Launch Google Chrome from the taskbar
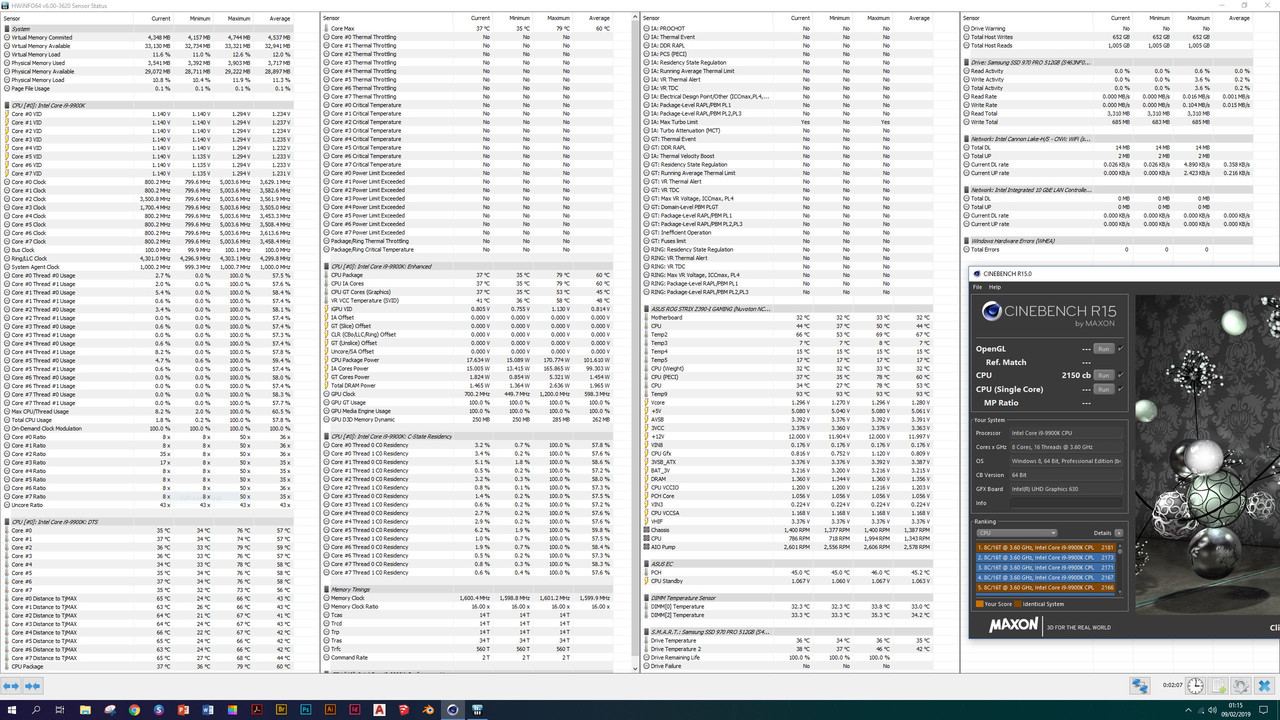Viewport: 1280px width, 720px height. click(134, 710)
